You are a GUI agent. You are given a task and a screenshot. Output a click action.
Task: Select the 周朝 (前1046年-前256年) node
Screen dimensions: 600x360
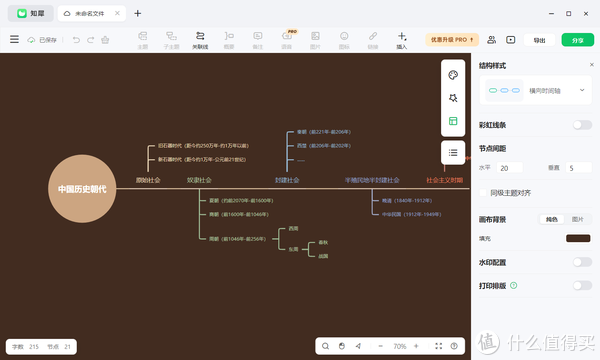click(x=237, y=239)
